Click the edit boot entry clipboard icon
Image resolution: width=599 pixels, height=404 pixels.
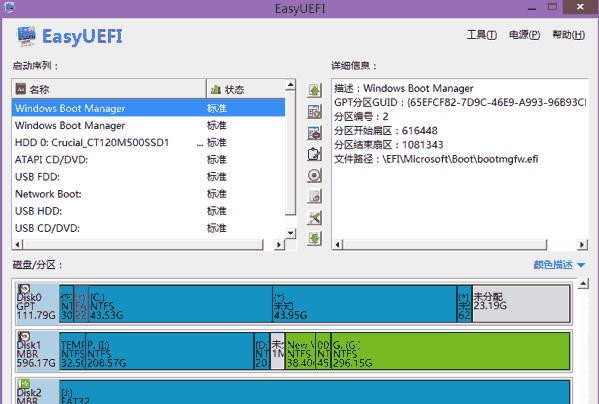tap(314, 154)
